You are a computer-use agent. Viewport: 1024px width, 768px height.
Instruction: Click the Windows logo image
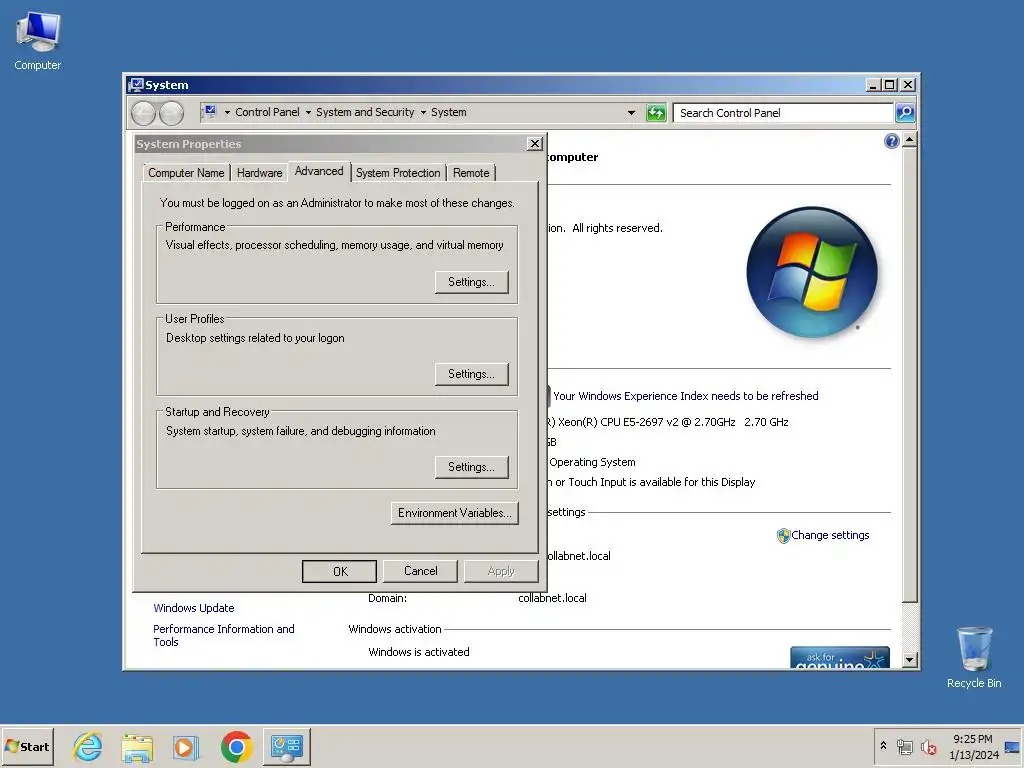point(812,272)
